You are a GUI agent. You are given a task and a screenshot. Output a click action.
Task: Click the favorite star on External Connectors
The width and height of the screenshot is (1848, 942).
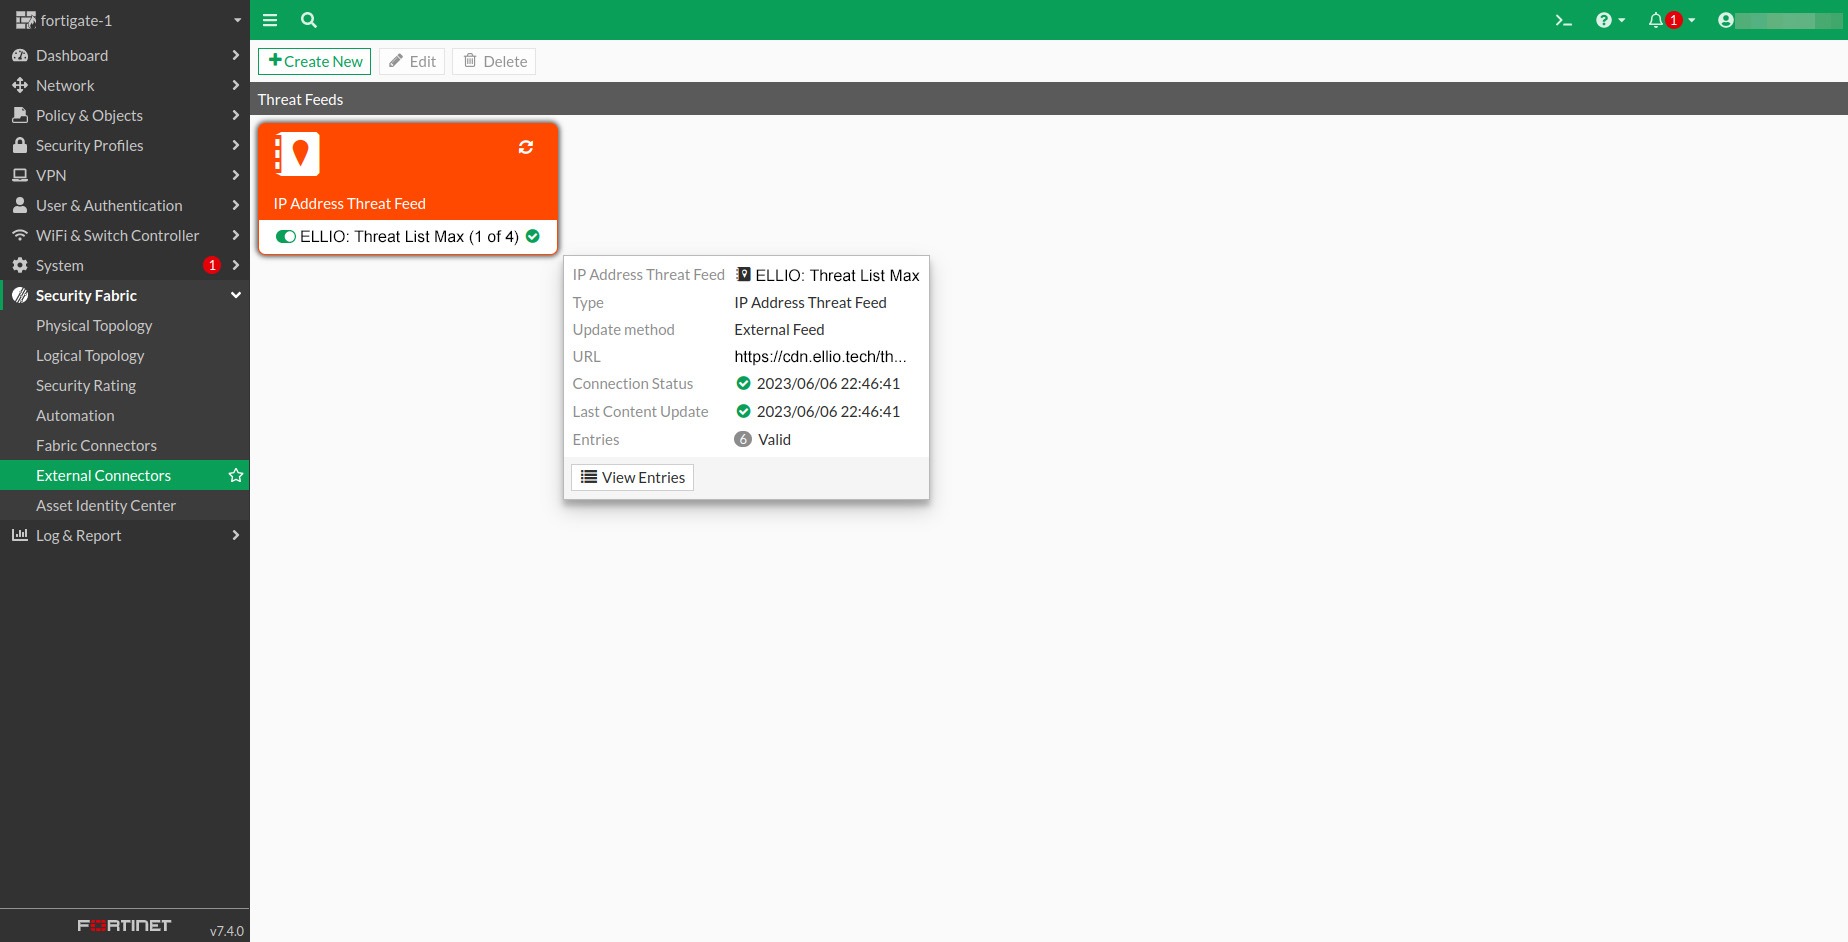pyautogui.click(x=236, y=476)
